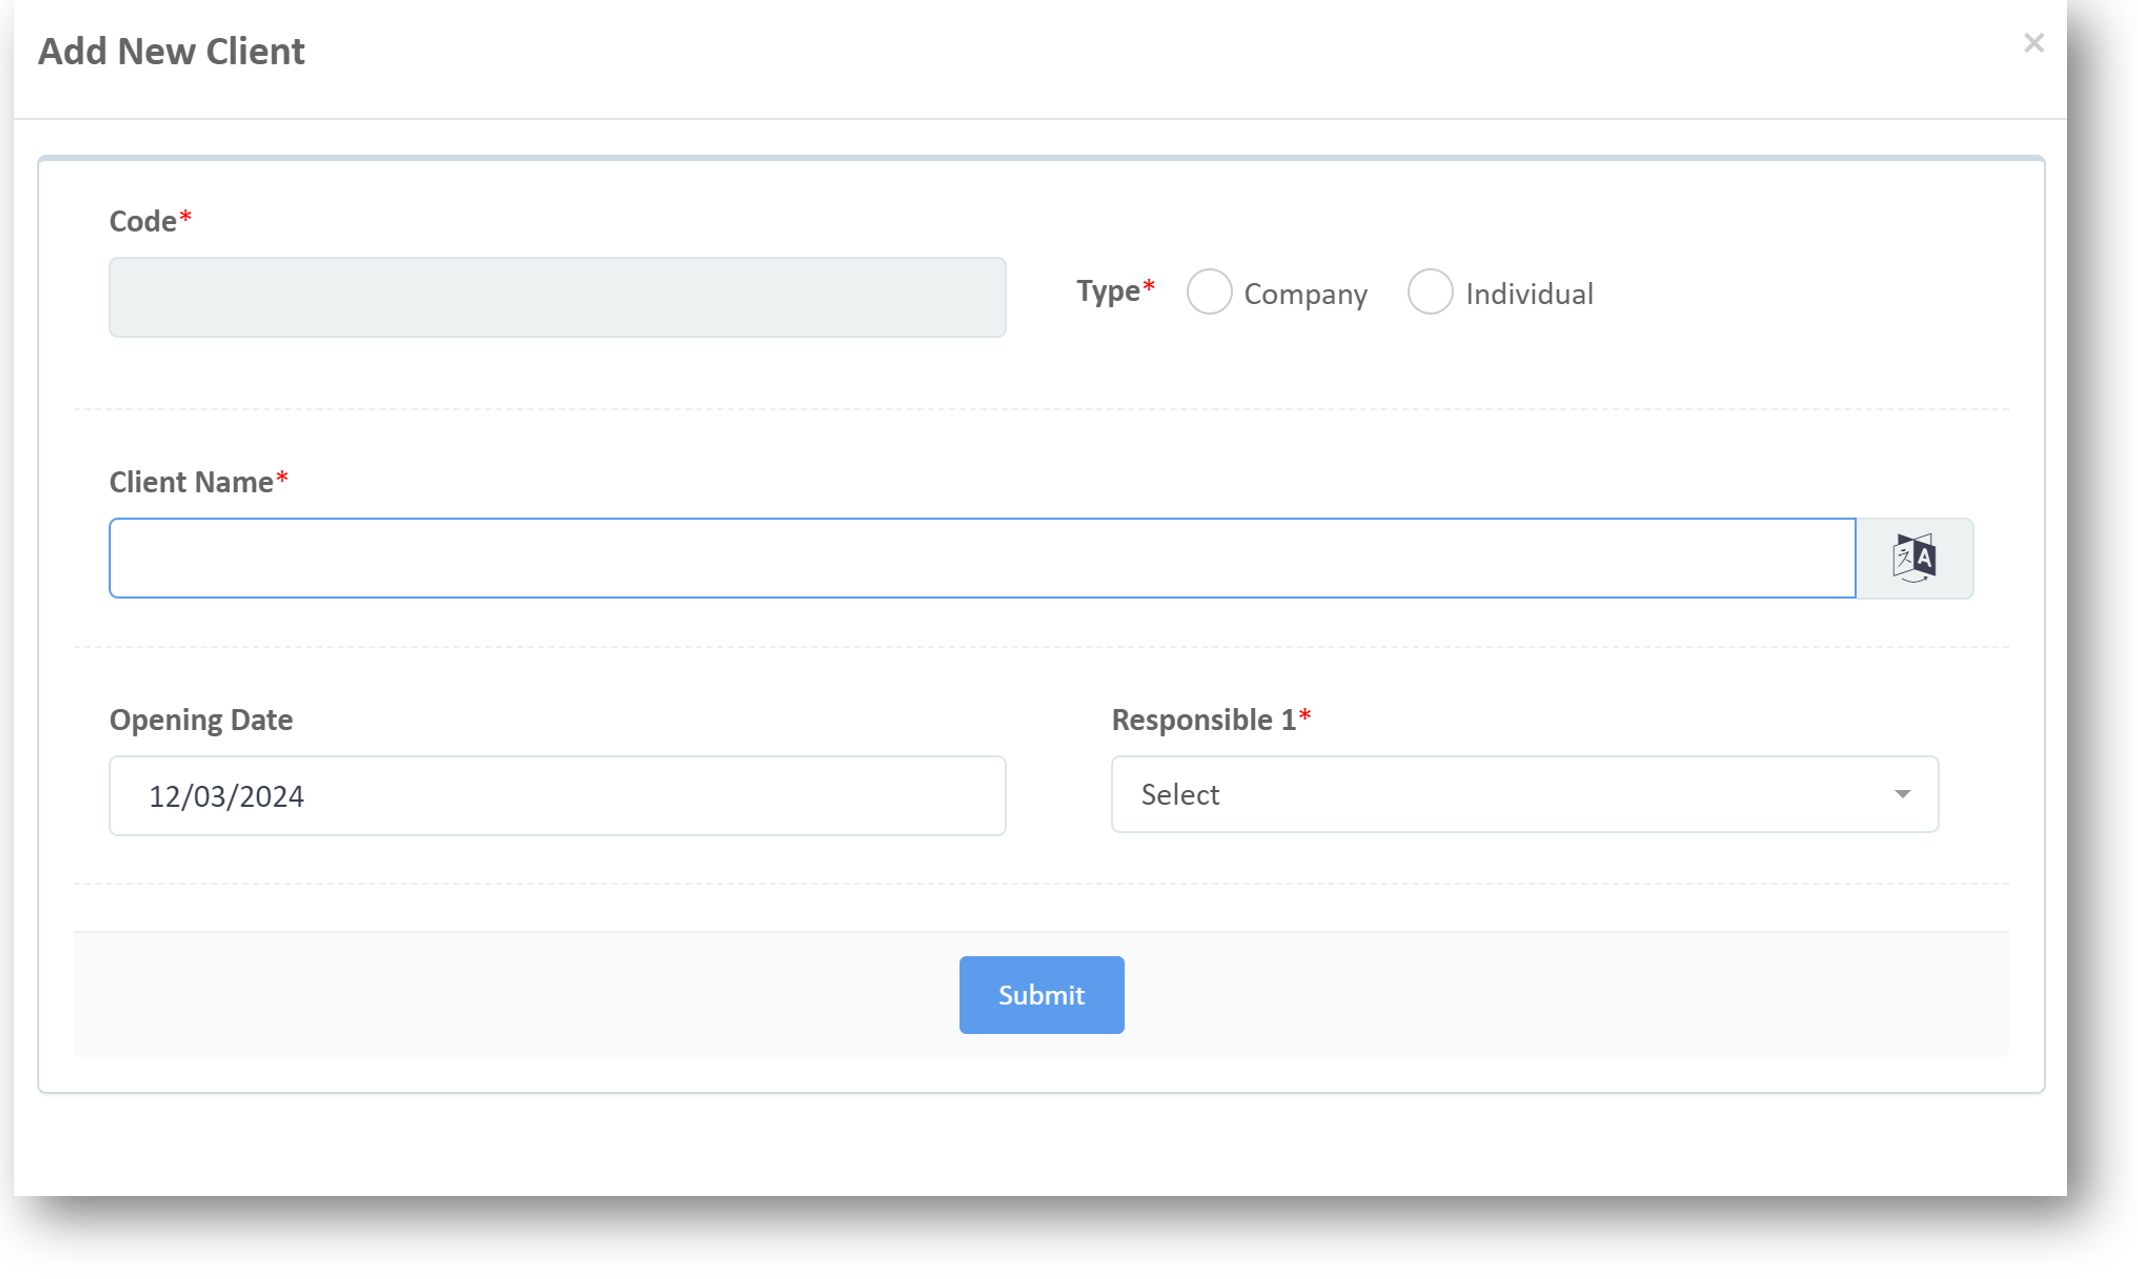This screenshot has height=1279, width=2138.
Task: Click the 'Responsible 1' field label
Action: 1203,720
